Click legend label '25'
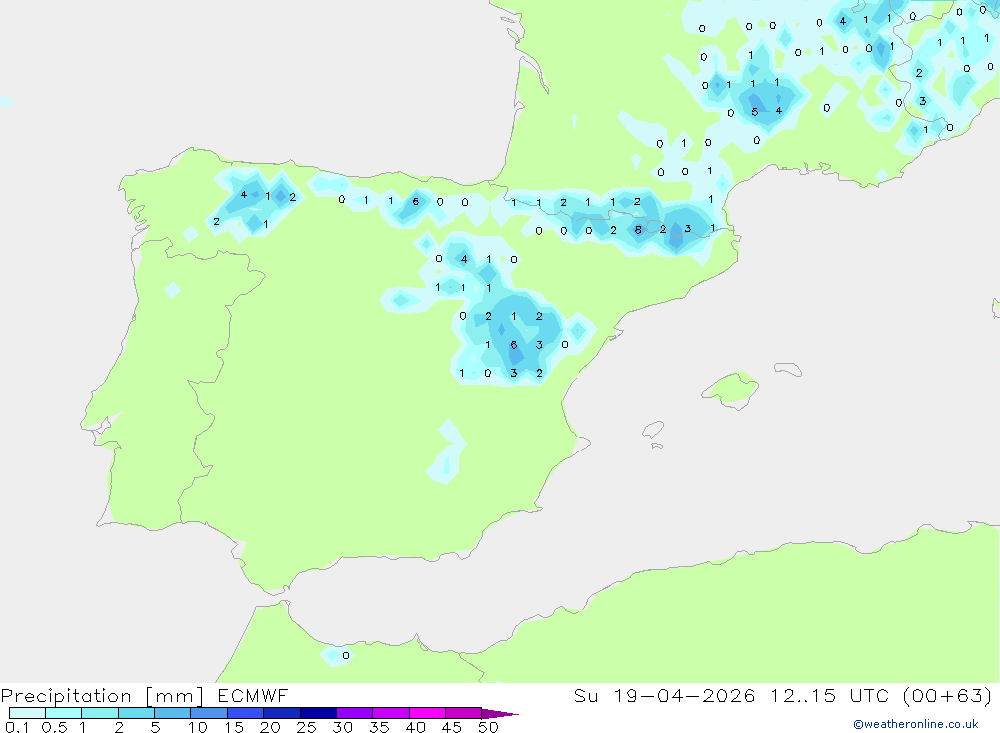 [306, 727]
